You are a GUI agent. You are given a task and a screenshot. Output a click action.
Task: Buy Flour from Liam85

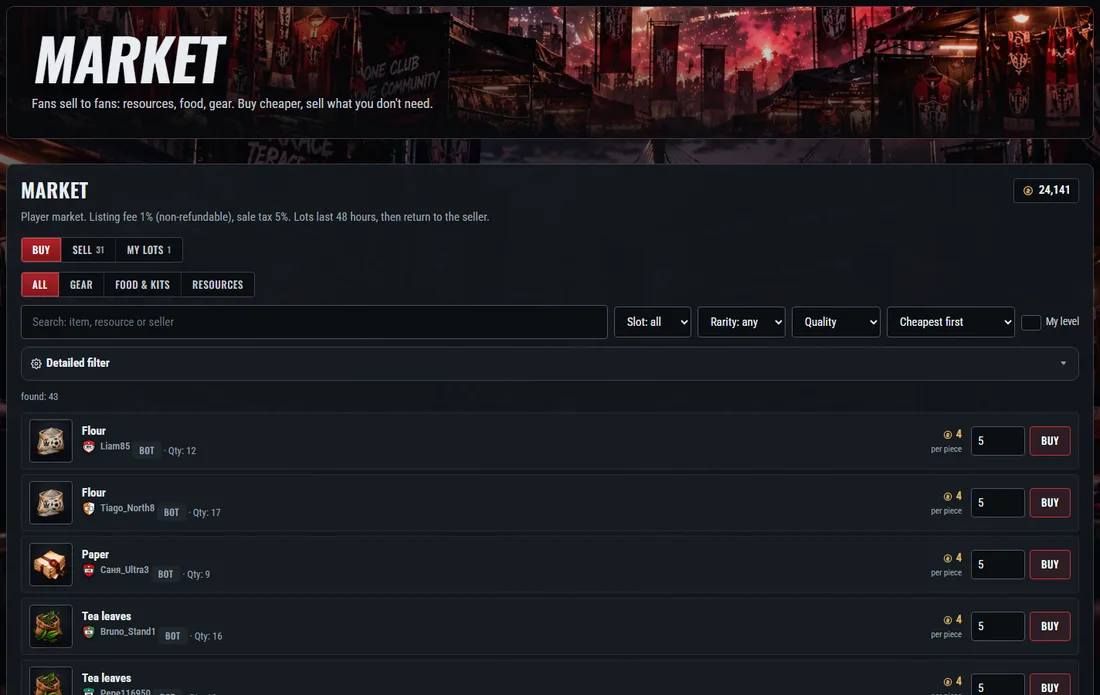(1049, 441)
